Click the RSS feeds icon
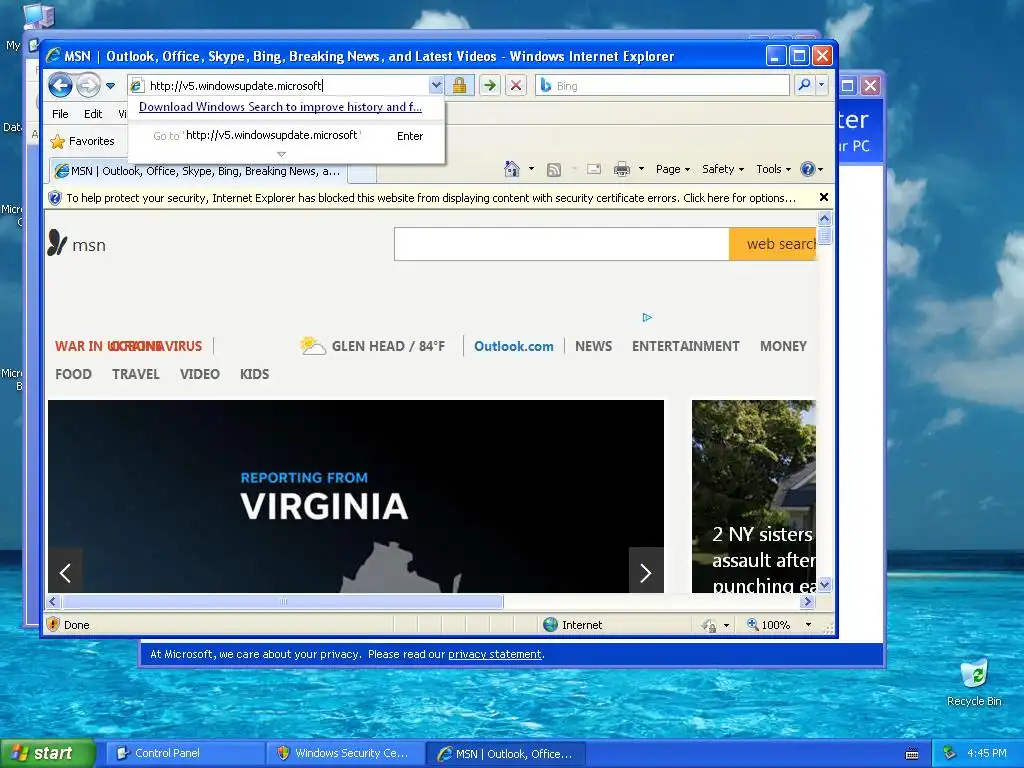This screenshot has height=768, width=1024. [x=554, y=170]
